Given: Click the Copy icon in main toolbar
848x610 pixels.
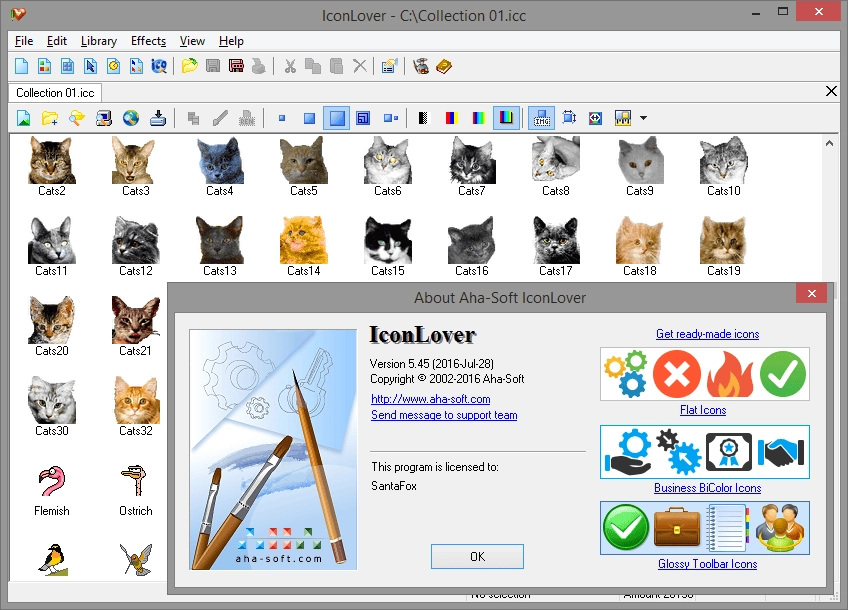Looking at the screenshot, I should tap(313, 66).
